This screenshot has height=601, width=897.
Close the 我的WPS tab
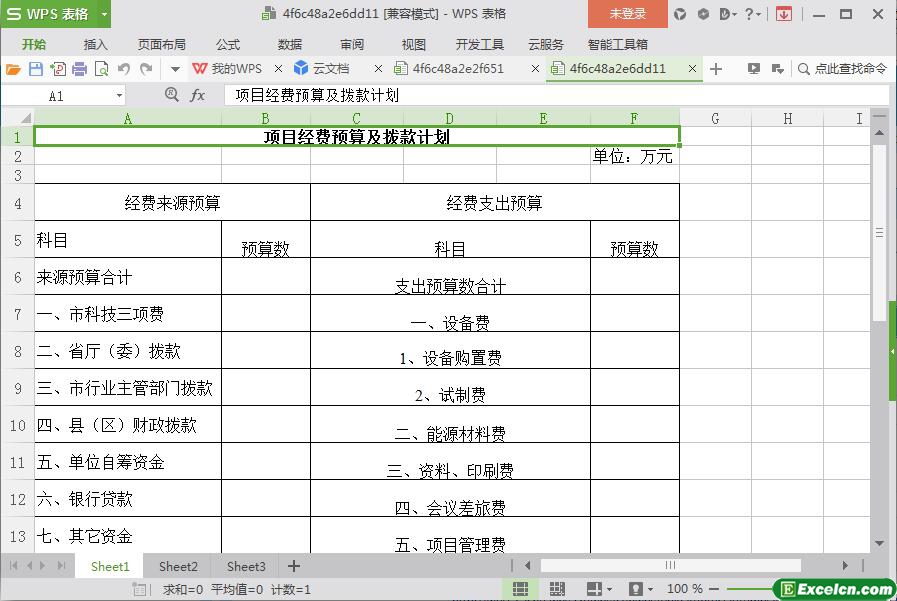click(x=278, y=69)
